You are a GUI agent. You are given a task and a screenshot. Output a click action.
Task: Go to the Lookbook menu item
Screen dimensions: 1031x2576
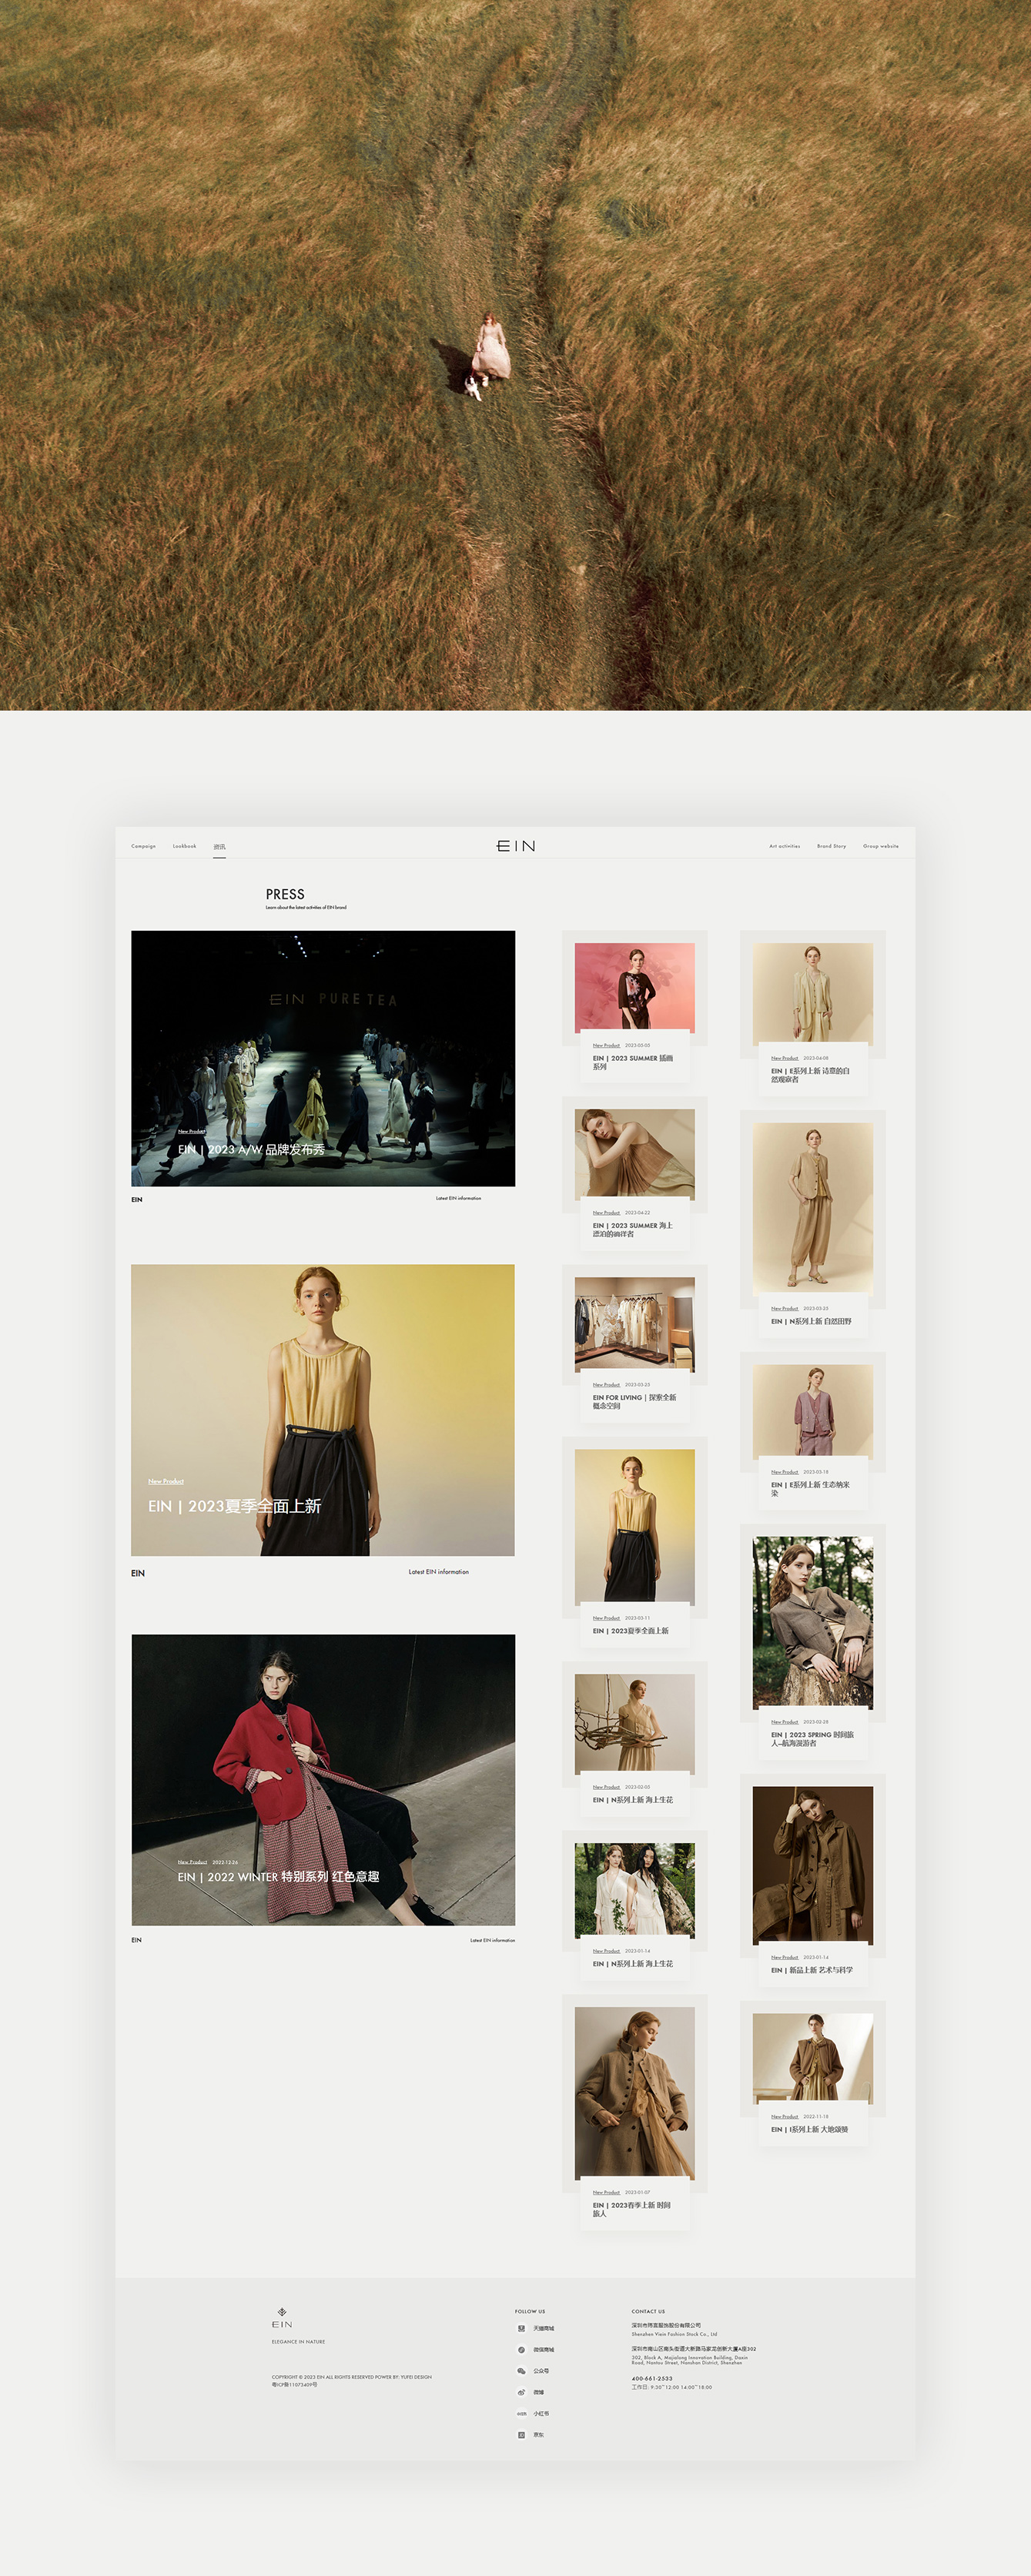pos(184,846)
